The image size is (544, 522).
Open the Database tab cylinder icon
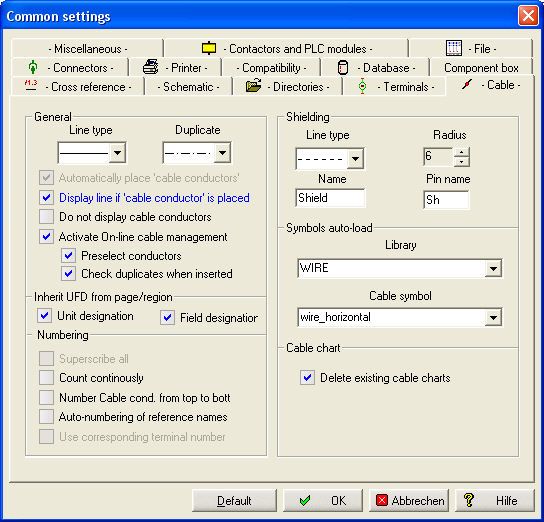click(343, 68)
